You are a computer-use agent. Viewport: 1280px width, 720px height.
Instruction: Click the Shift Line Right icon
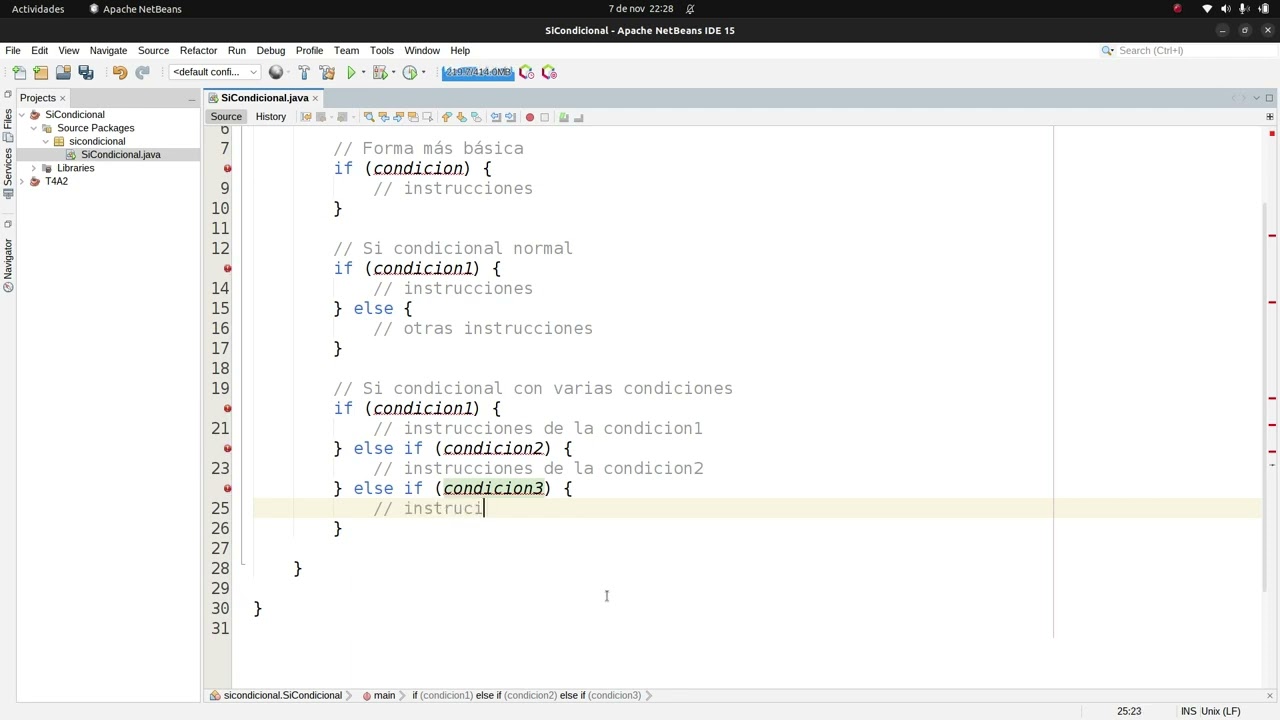(510, 117)
